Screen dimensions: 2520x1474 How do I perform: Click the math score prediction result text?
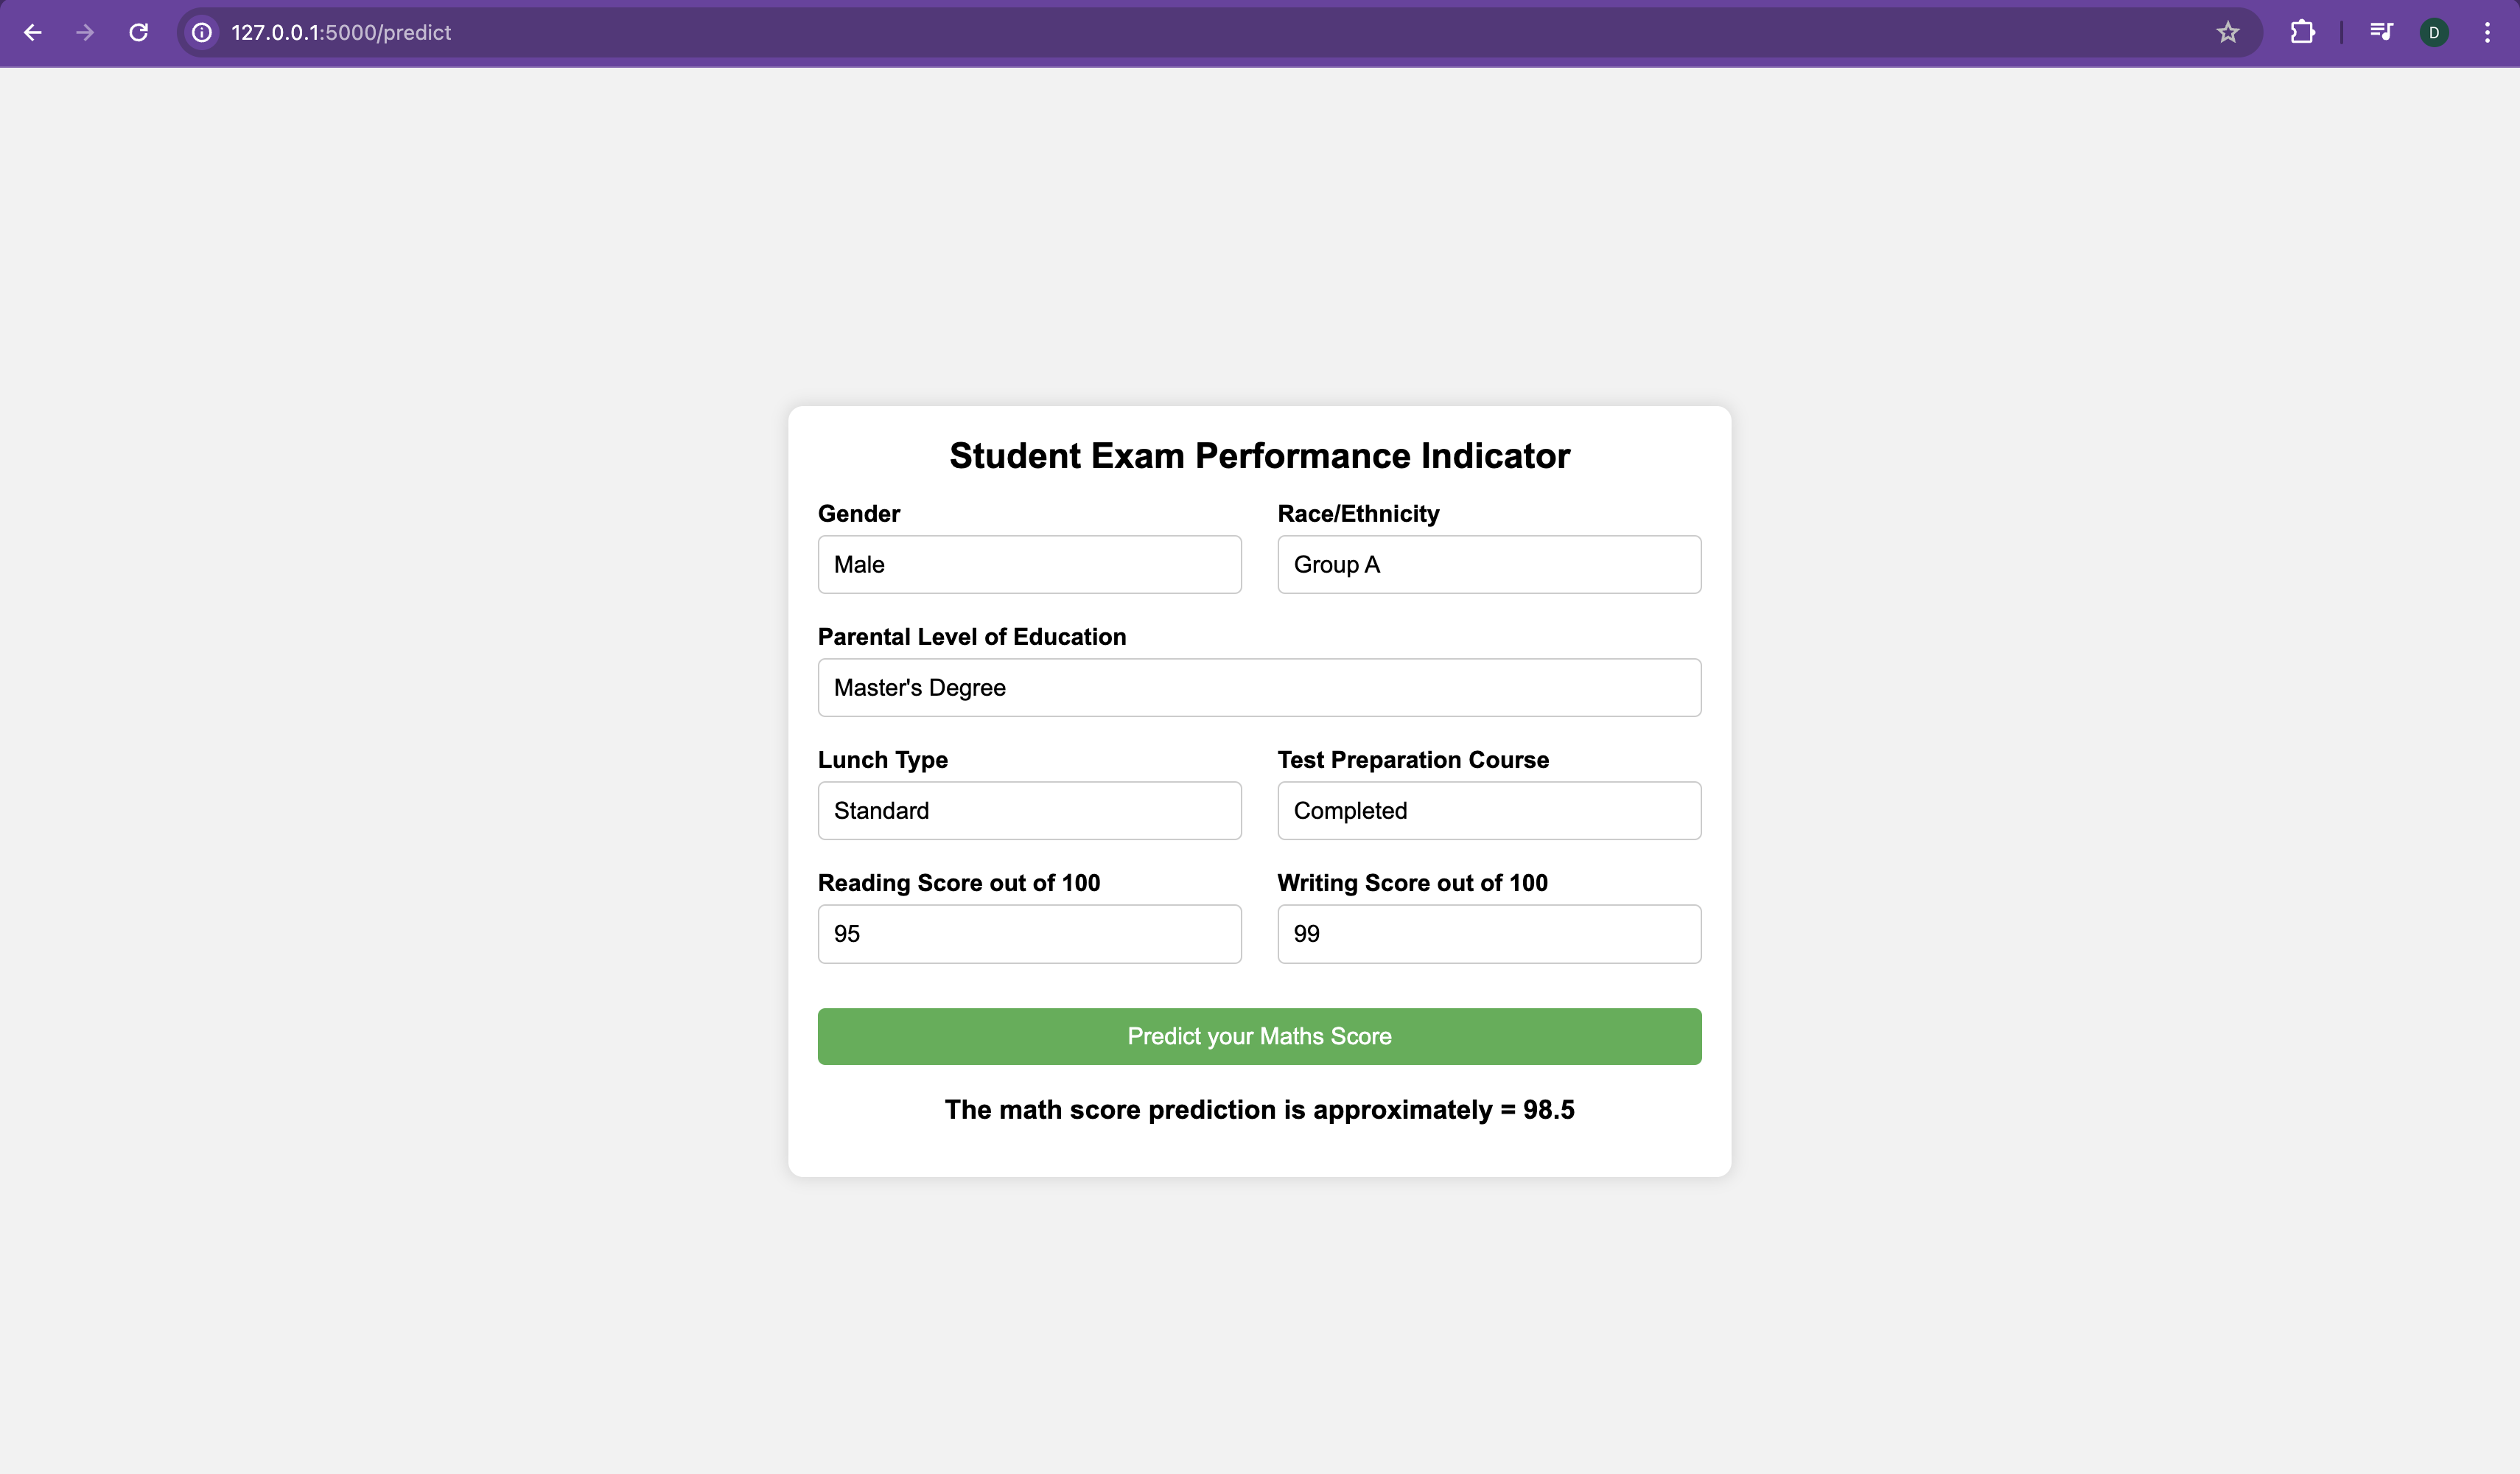[x=1260, y=1110]
